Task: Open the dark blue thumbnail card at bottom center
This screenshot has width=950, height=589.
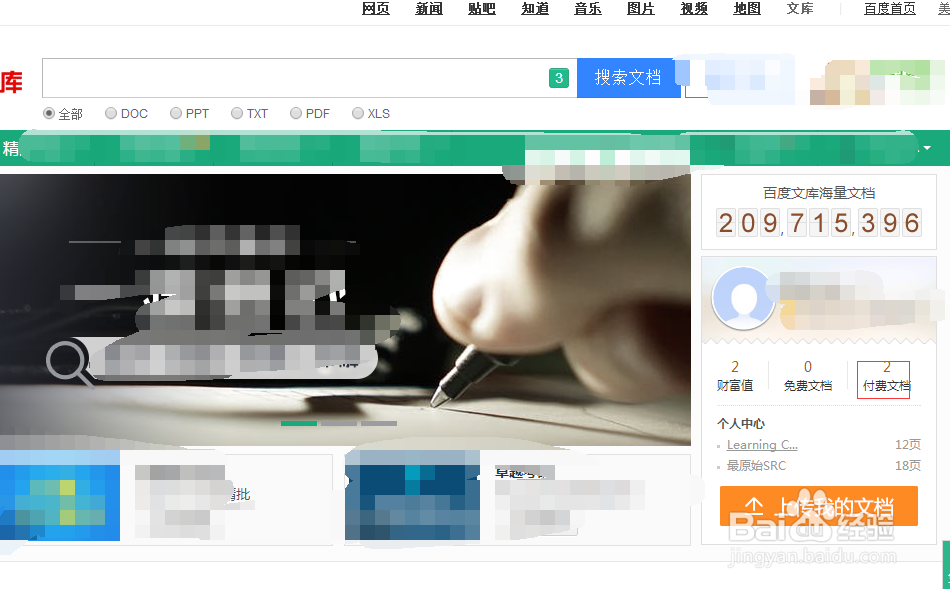Action: point(412,495)
